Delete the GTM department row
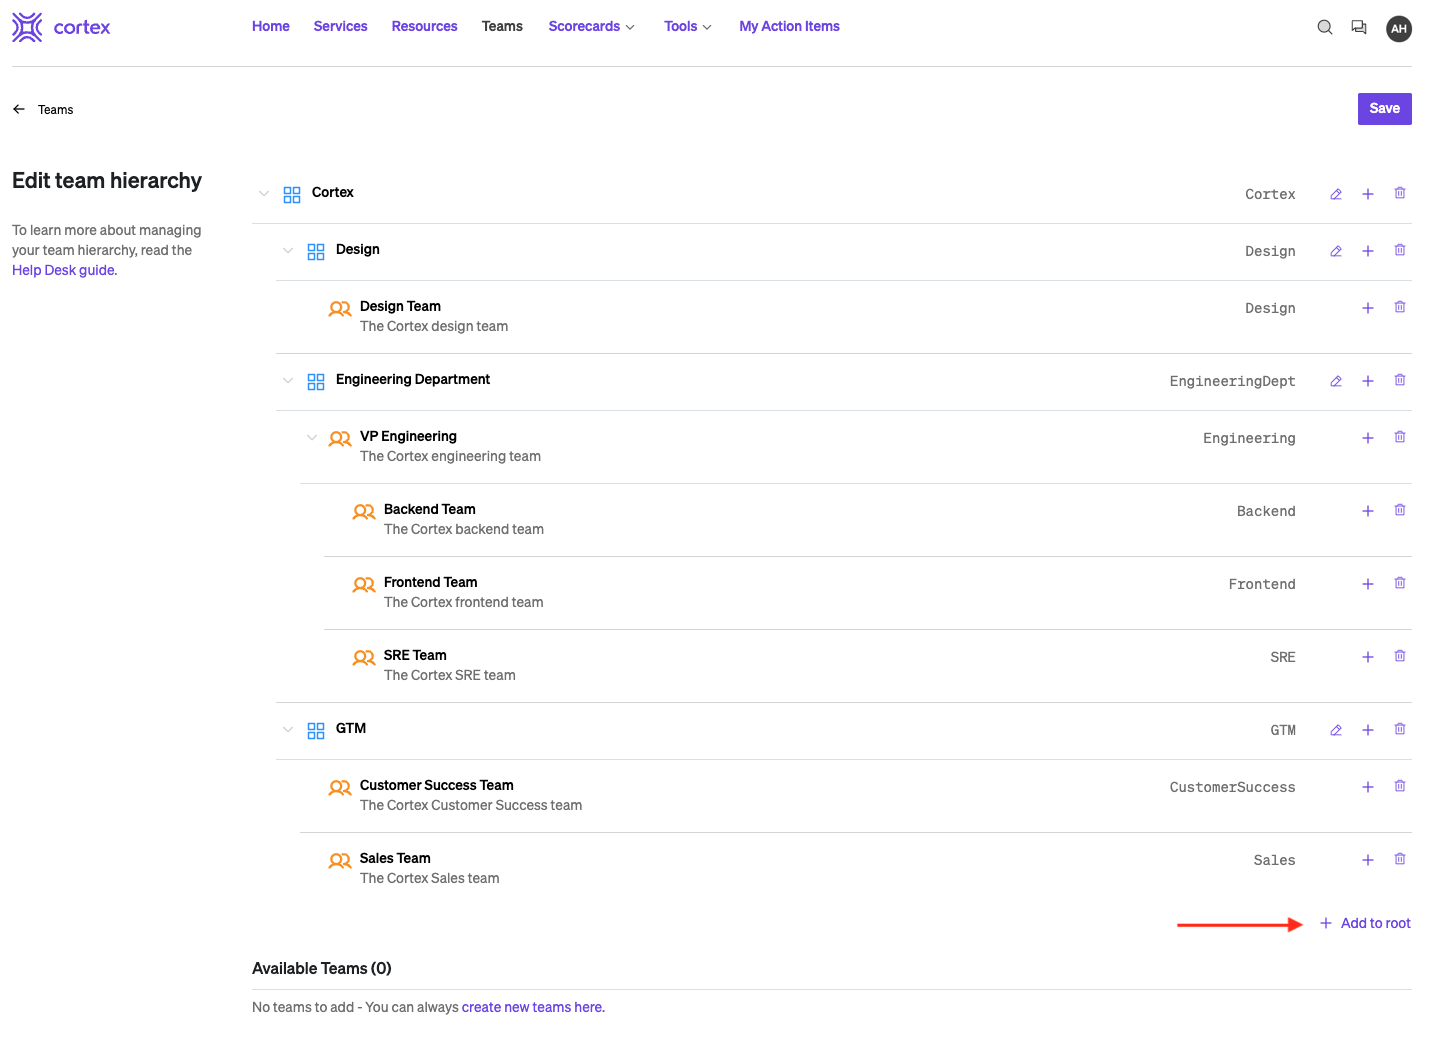The image size is (1448, 1047). [x=1400, y=729]
